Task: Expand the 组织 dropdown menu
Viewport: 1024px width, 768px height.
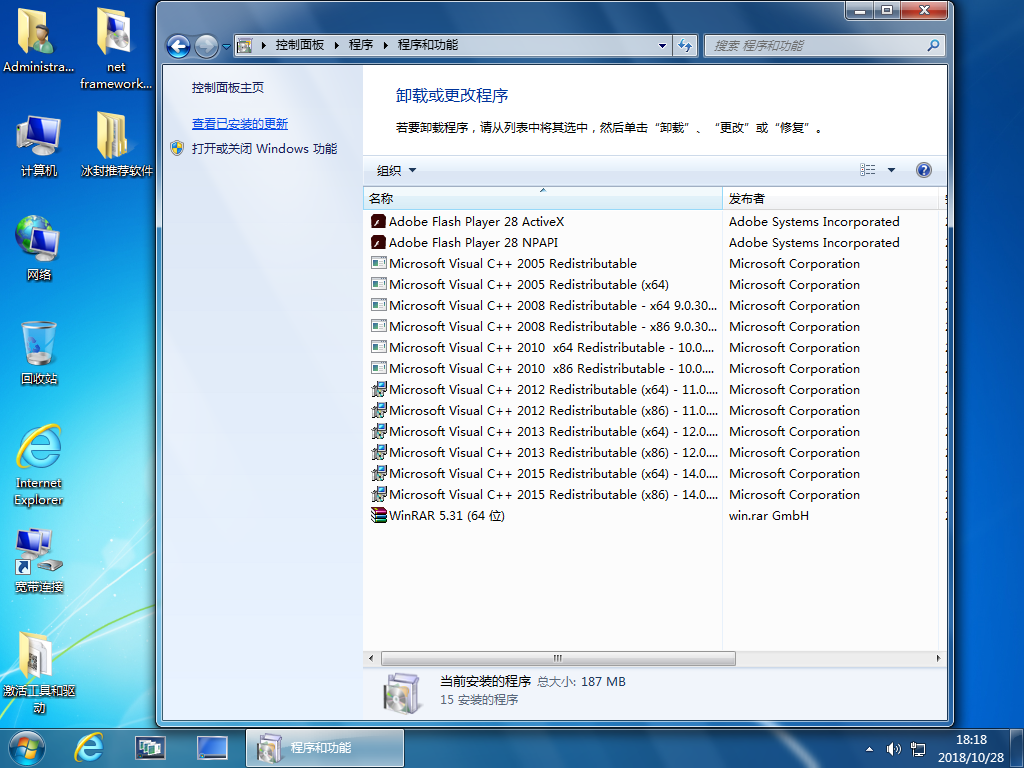Action: tap(396, 171)
